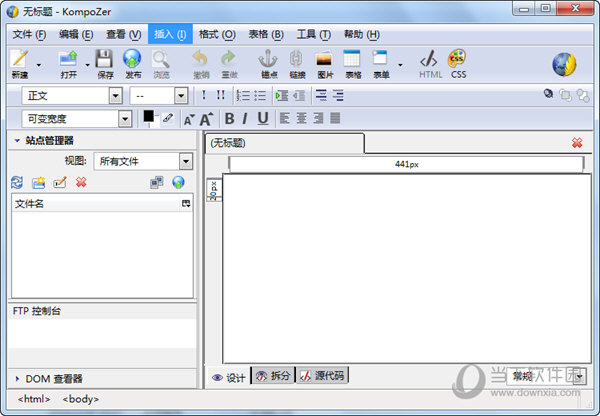Click the KompoZer globe logo in toolbar
This screenshot has width=600, height=416.
(564, 64)
